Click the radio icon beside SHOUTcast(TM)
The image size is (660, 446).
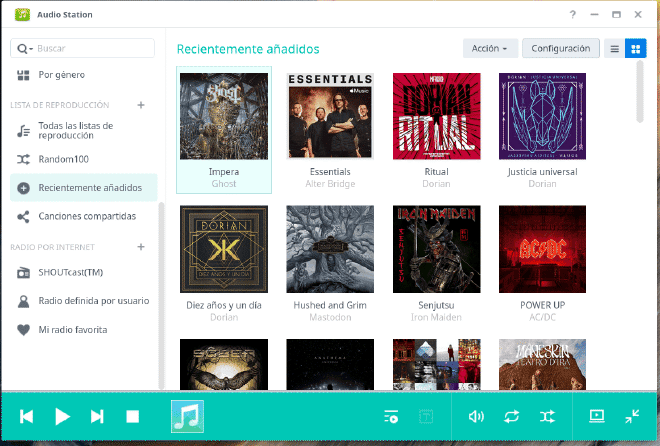[23, 273]
